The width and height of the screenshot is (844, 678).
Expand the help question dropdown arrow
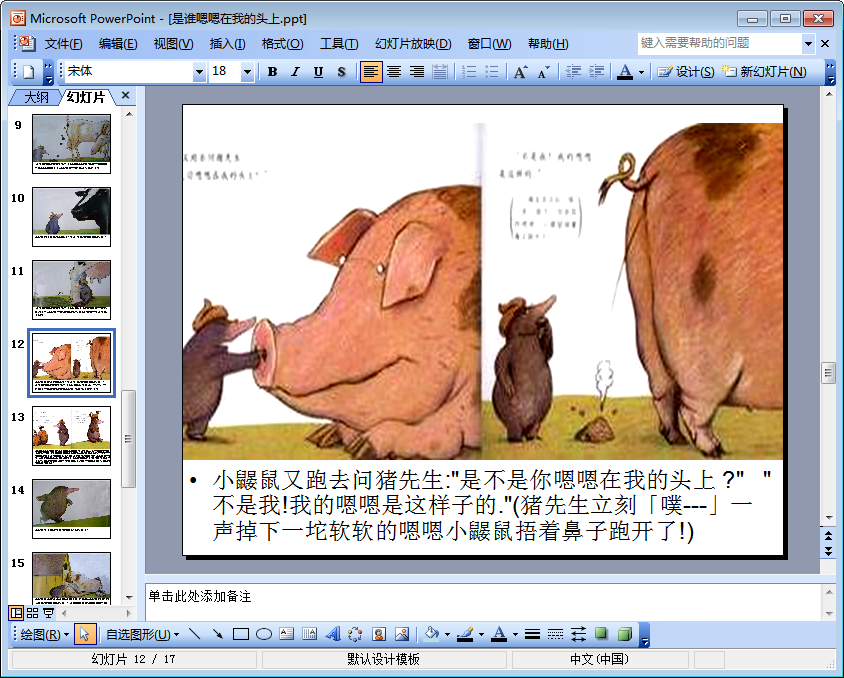click(x=808, y=44)
